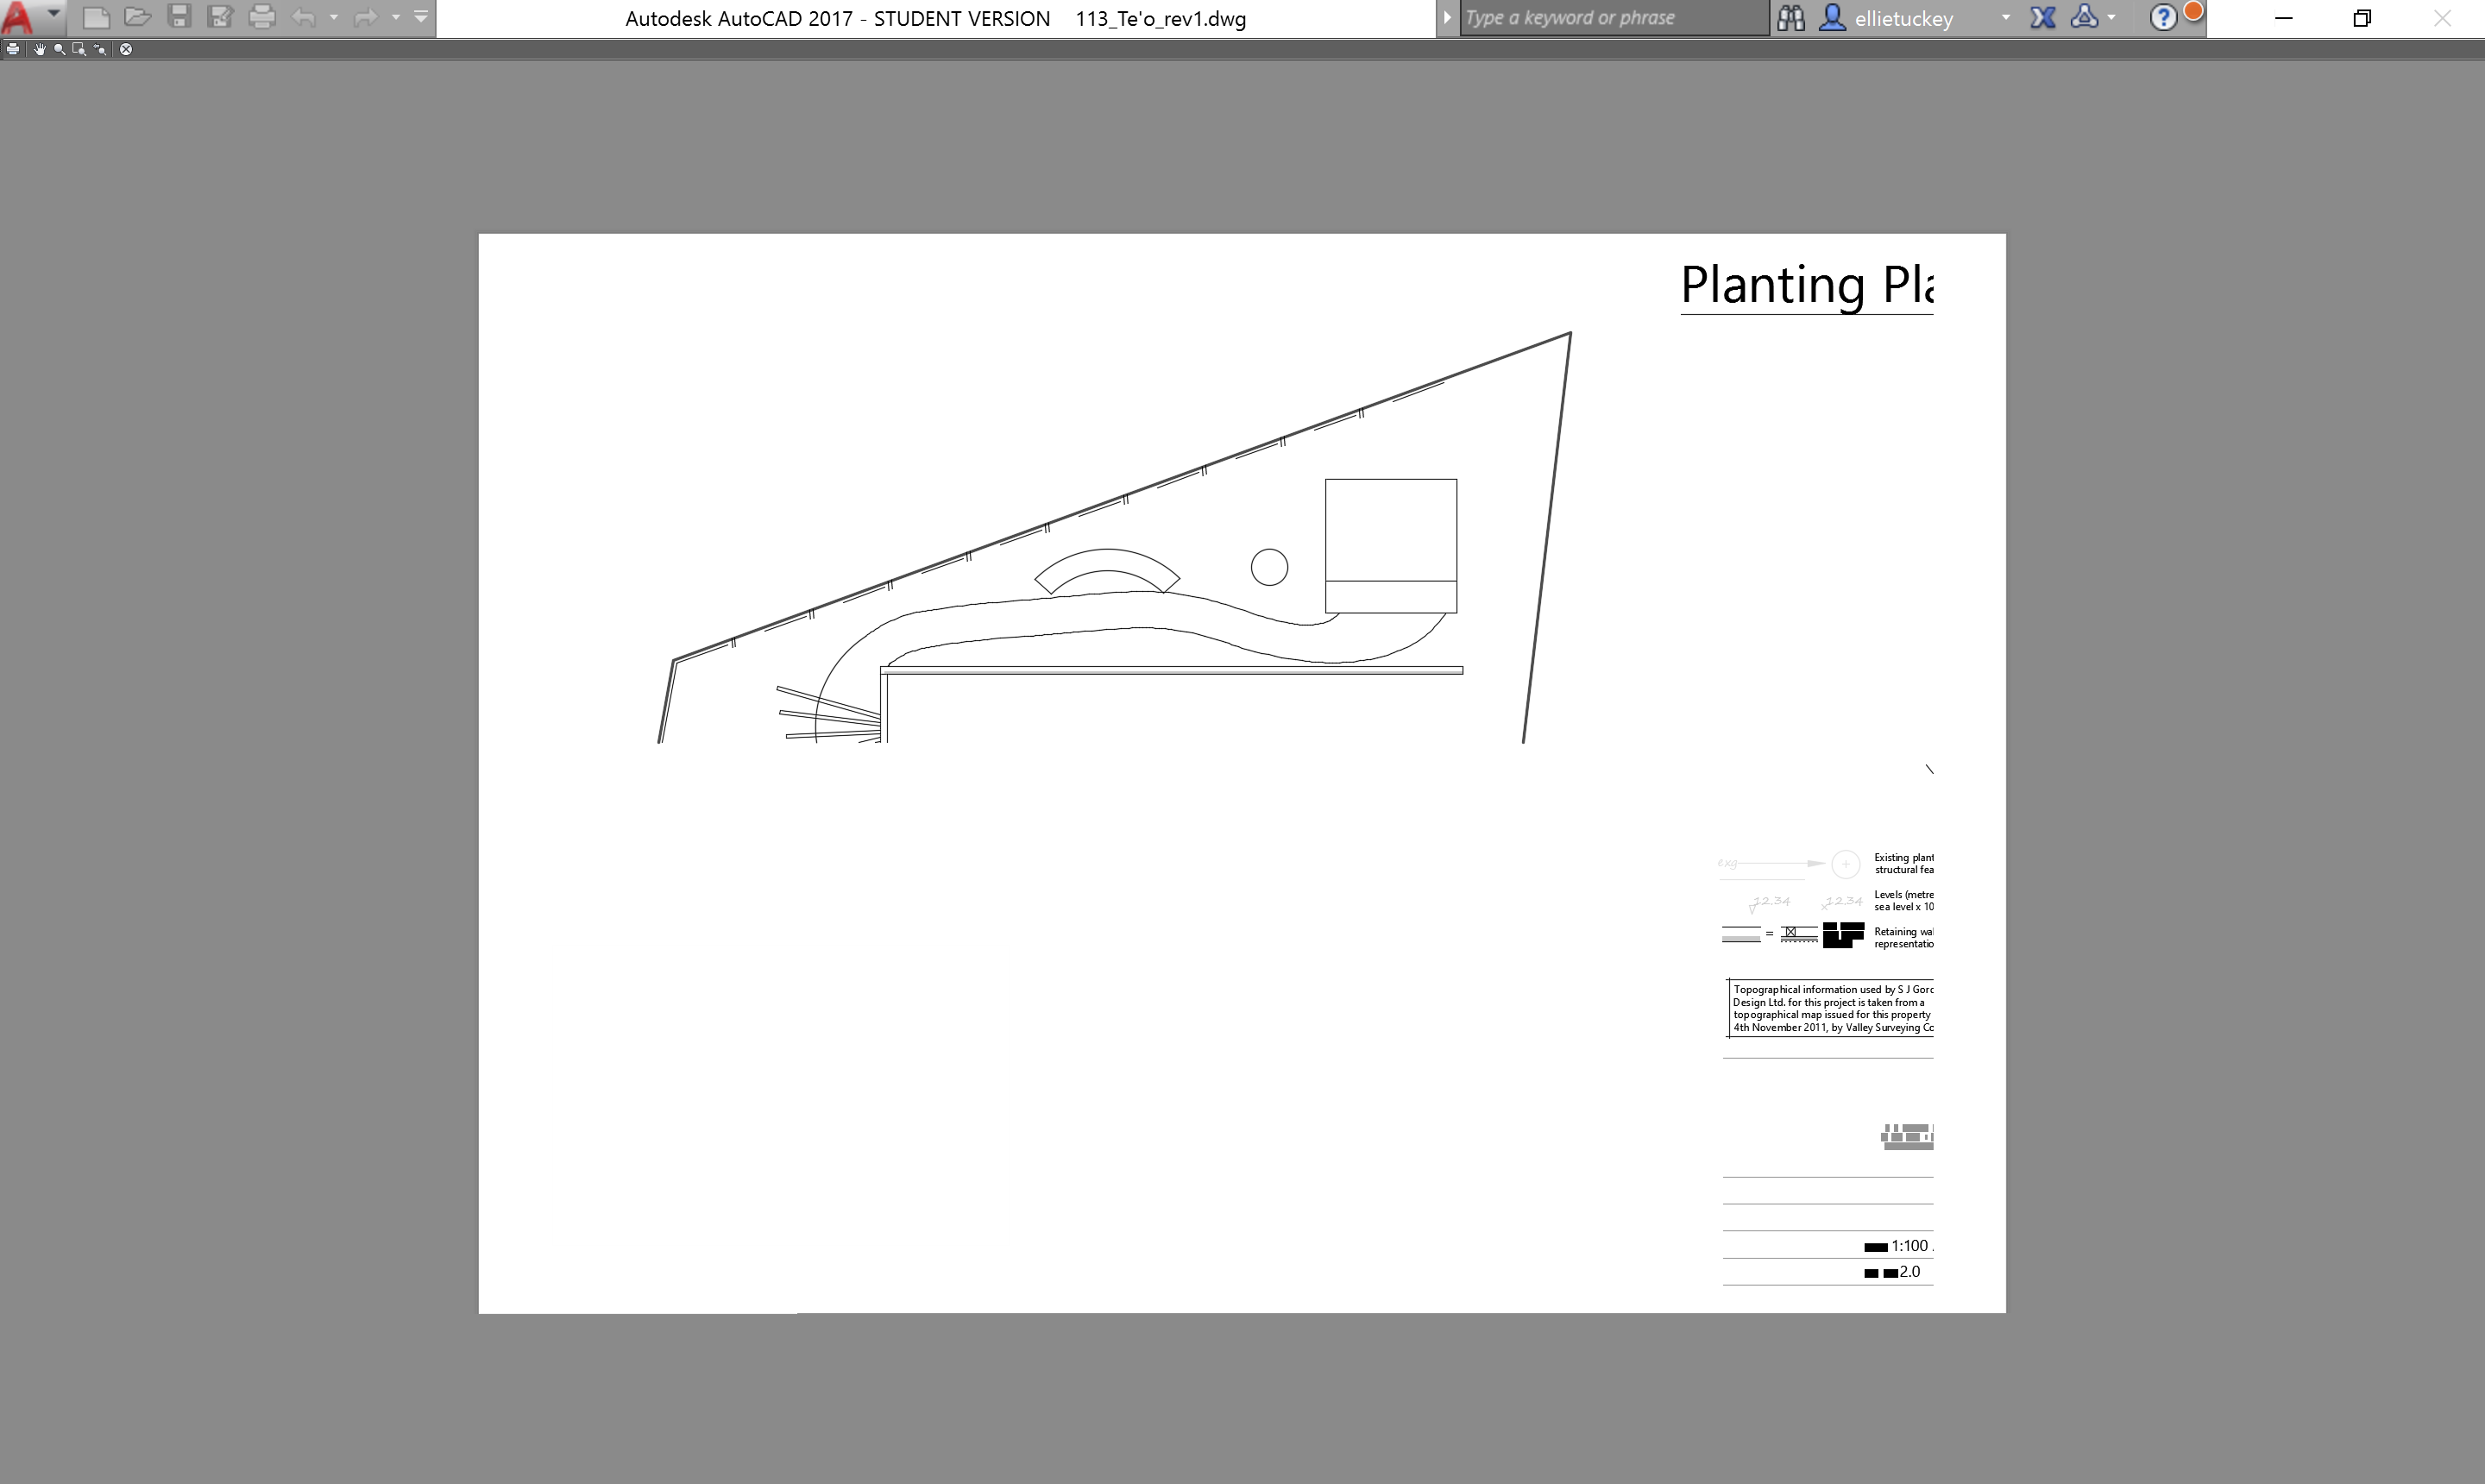Screen dimensions: 2485x1484
Task: Undo the last action
Action: click(x=305, y=17)
